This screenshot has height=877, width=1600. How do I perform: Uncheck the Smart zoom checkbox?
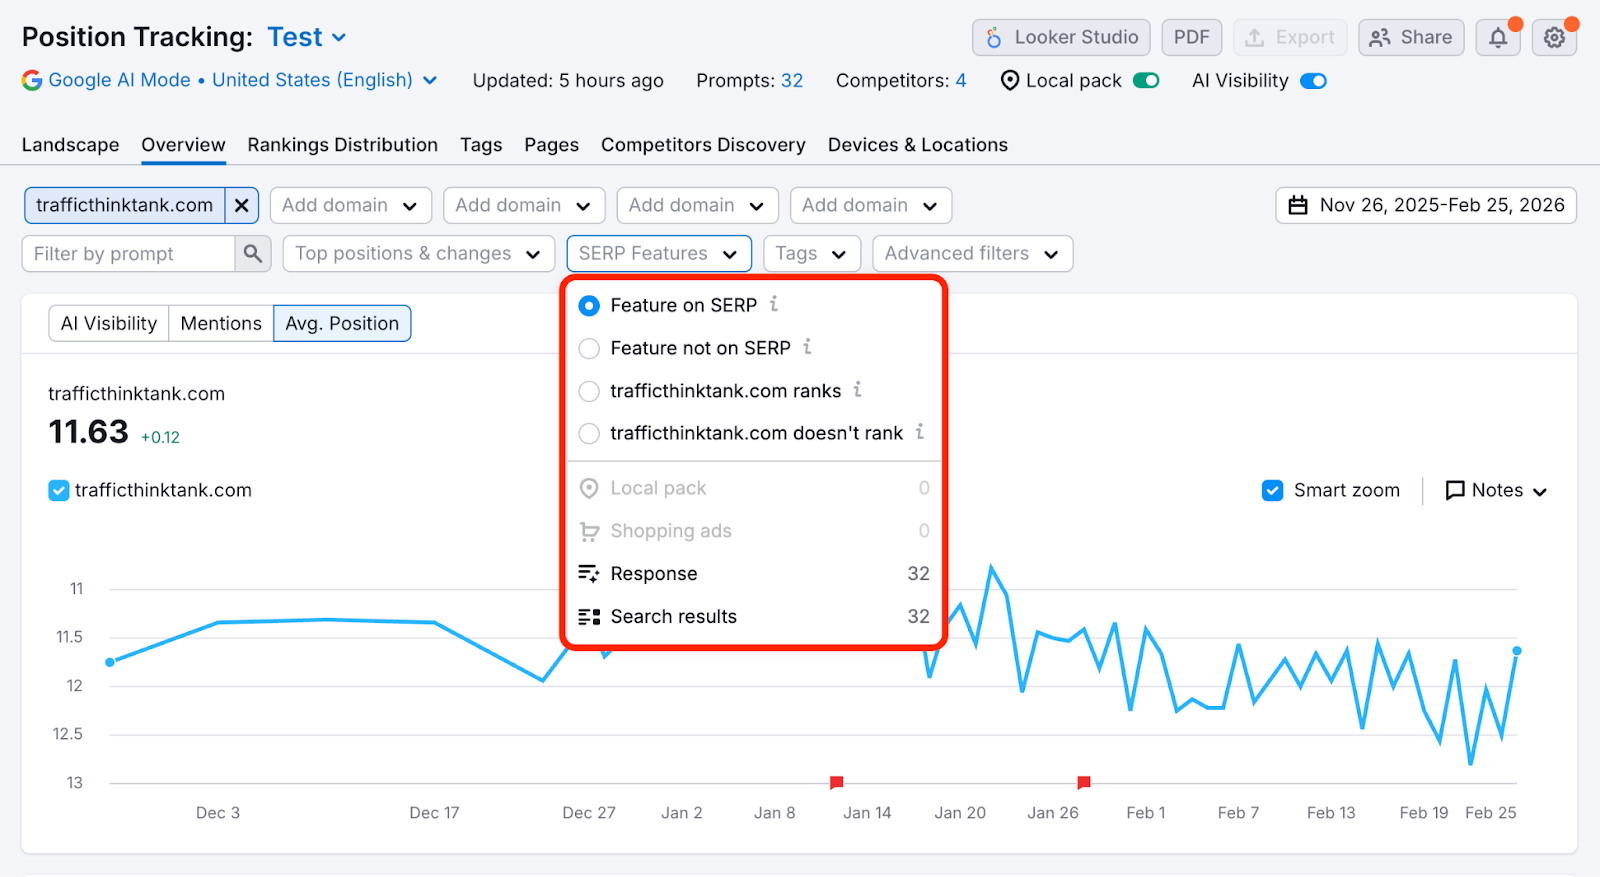click(1272, 490)
